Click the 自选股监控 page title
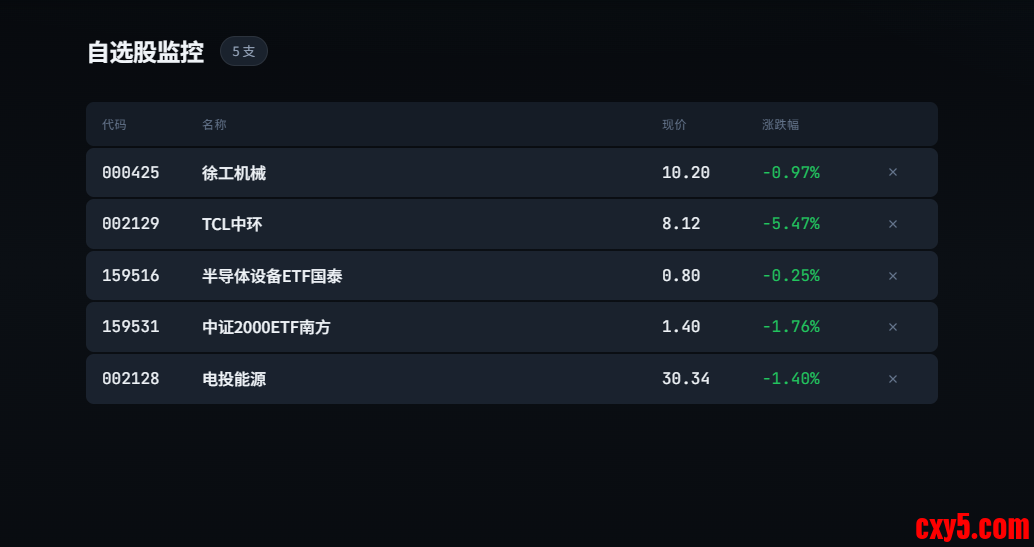Viewport: 1034px width, 547px height. (x=145, y=52)
